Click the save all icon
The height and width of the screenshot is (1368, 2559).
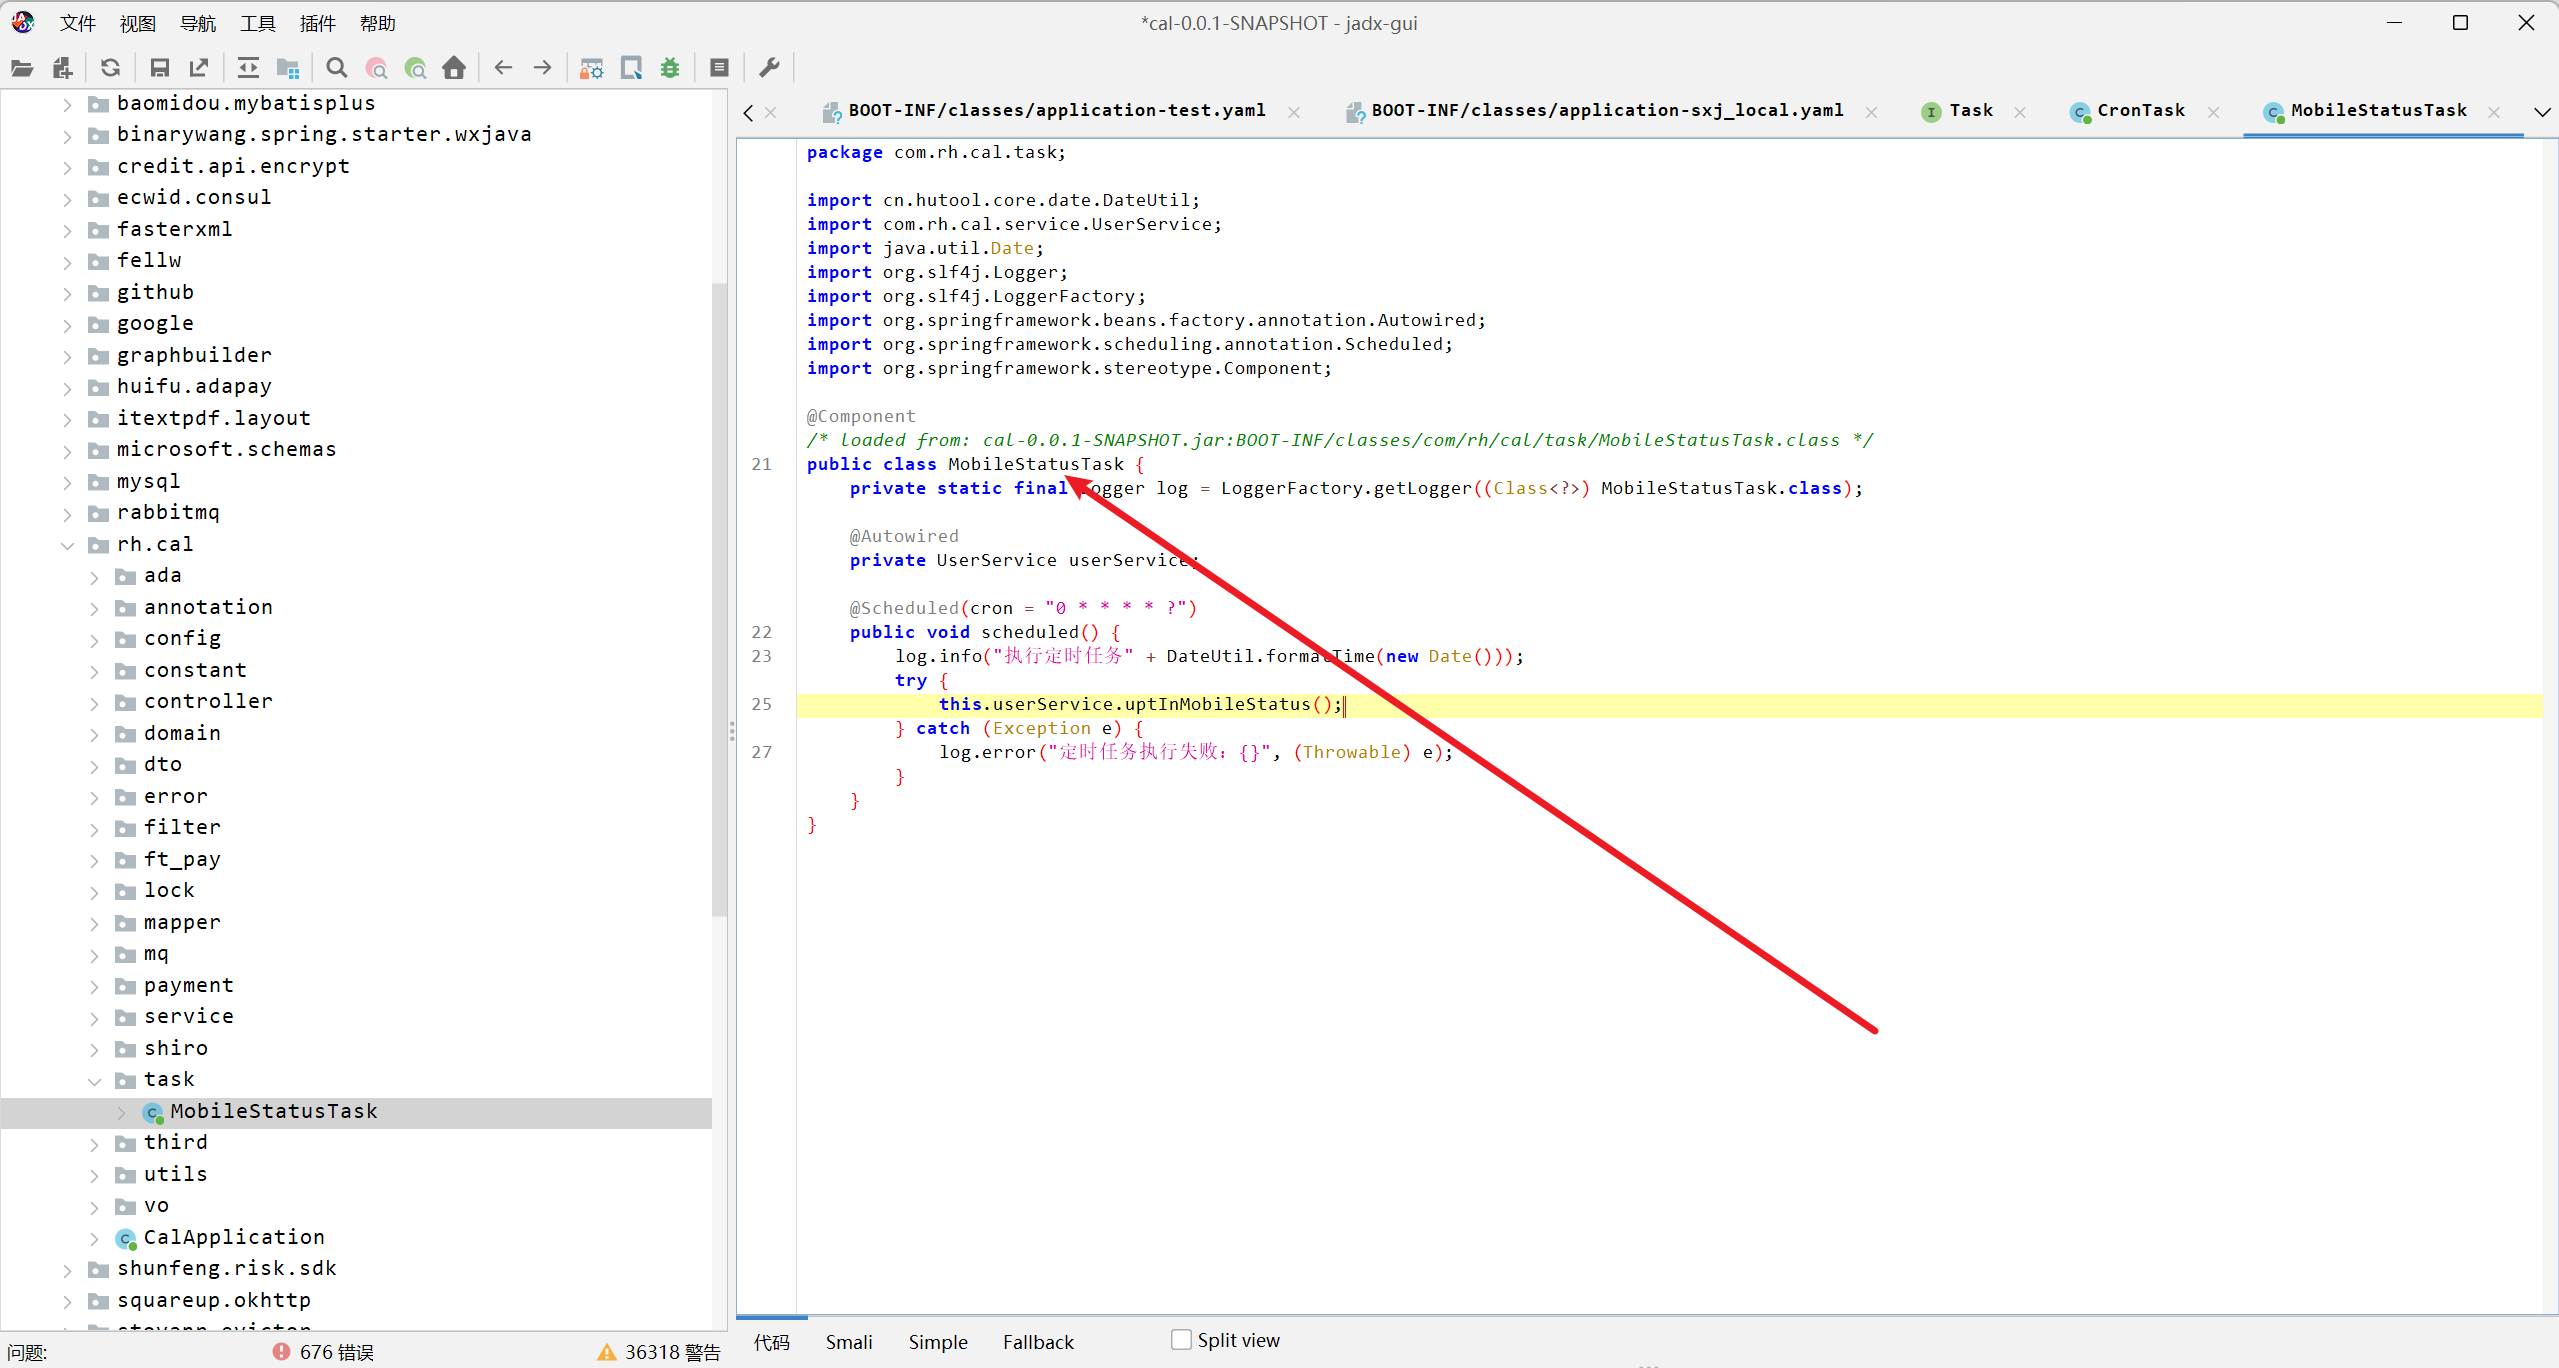[x=159, y=68]
